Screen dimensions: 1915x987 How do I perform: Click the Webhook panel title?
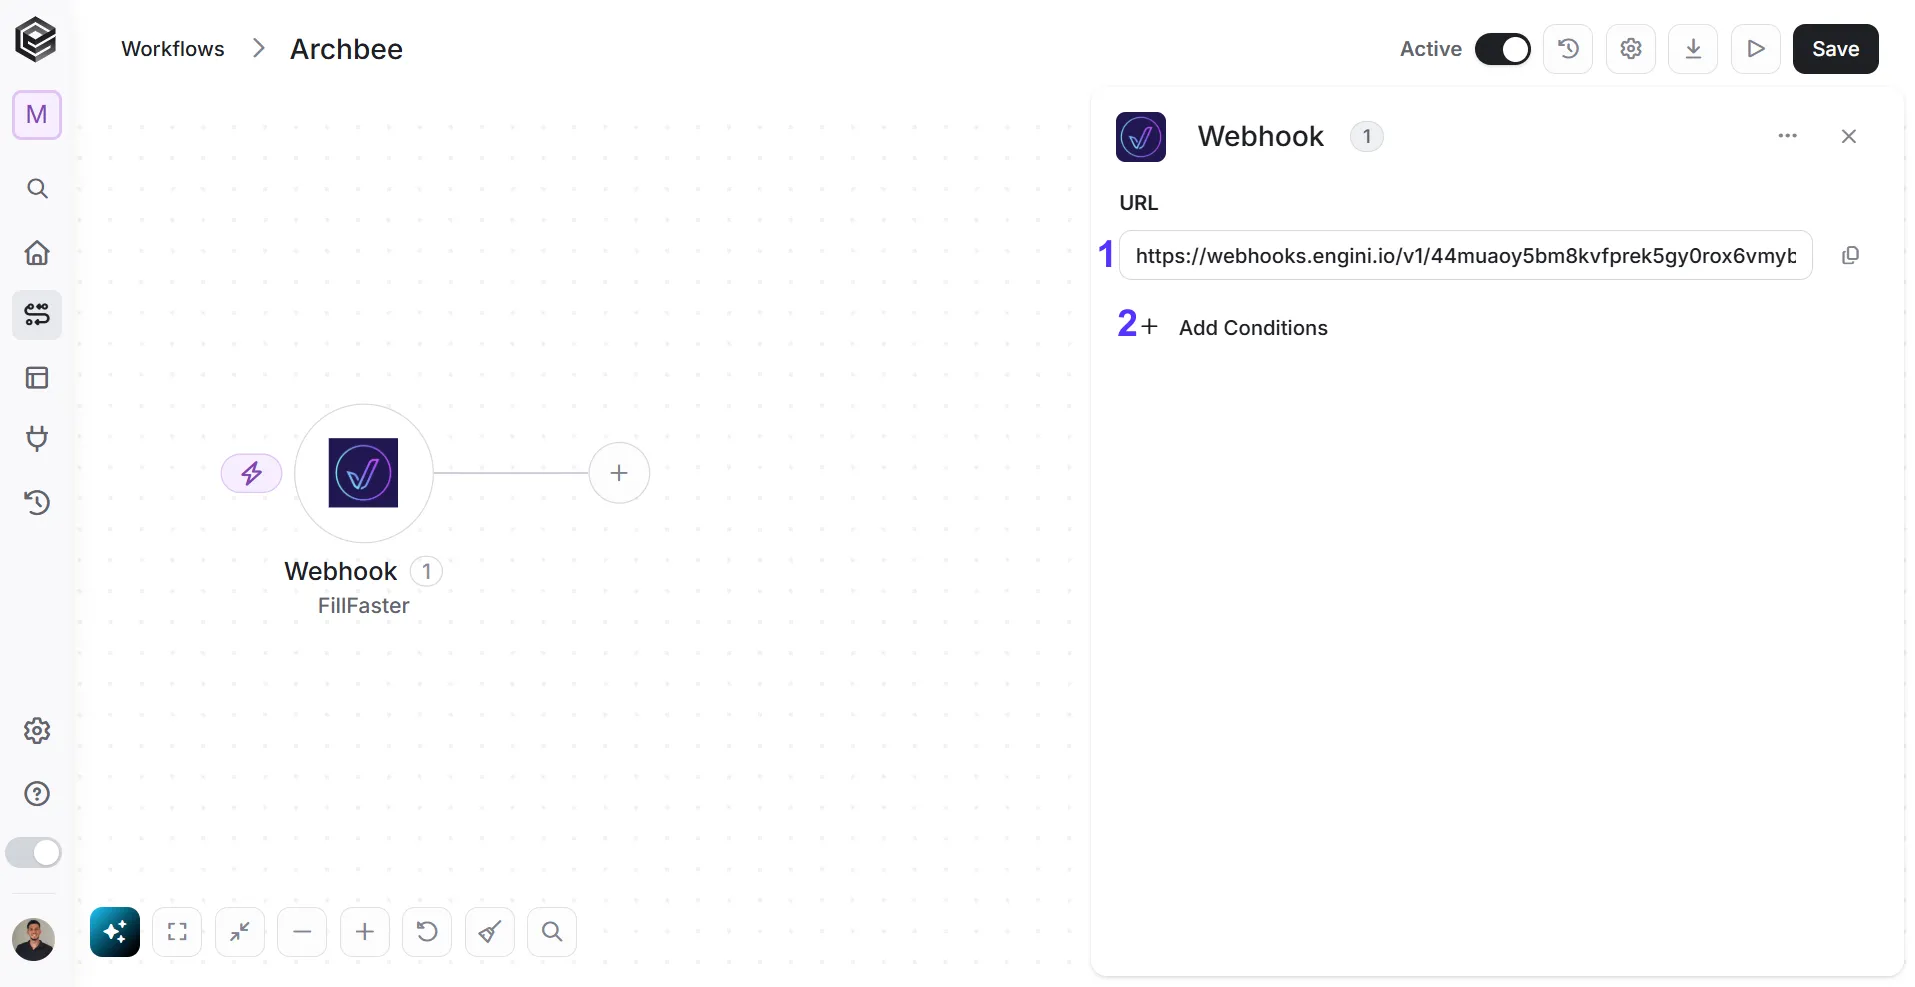1261,136
